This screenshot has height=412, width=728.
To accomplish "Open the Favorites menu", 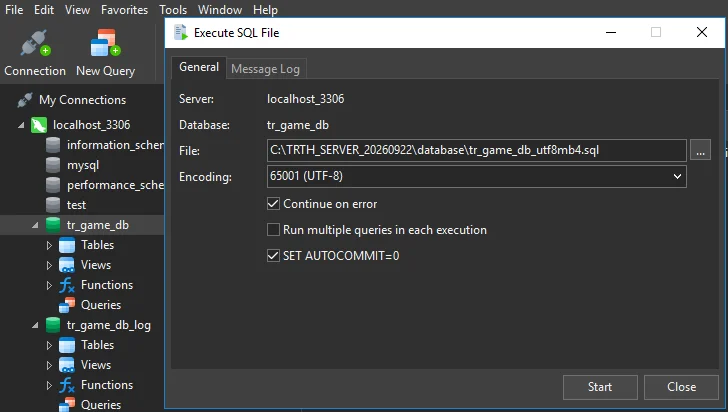I will tap(124, 10).
